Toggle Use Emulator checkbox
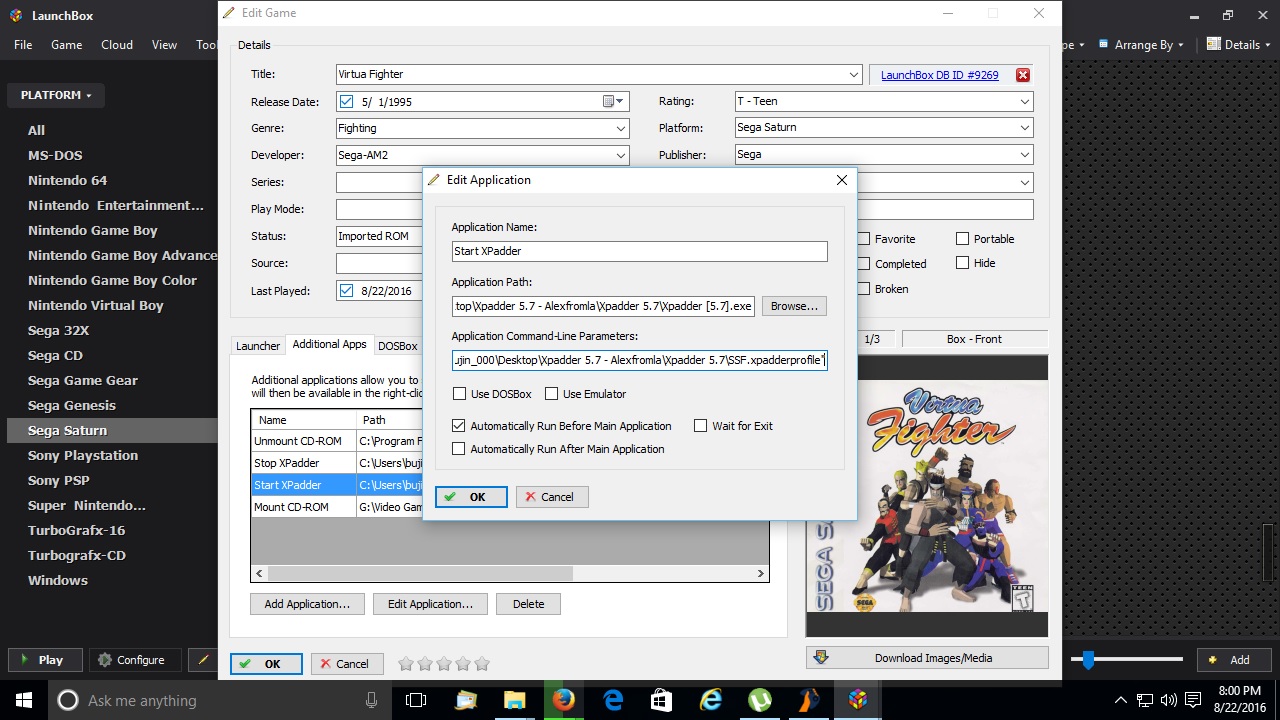This screenshot has height=720, width=1280. (551, 394)
